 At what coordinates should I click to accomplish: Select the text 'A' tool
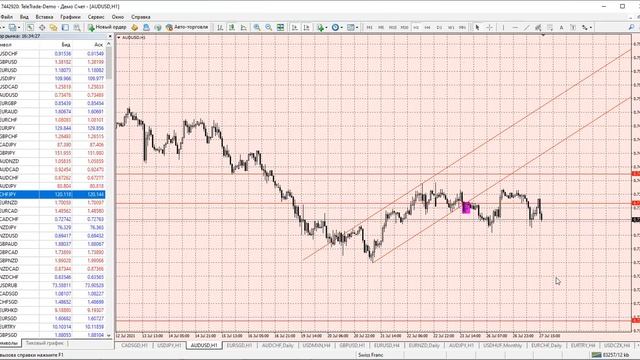click(561, 27)
